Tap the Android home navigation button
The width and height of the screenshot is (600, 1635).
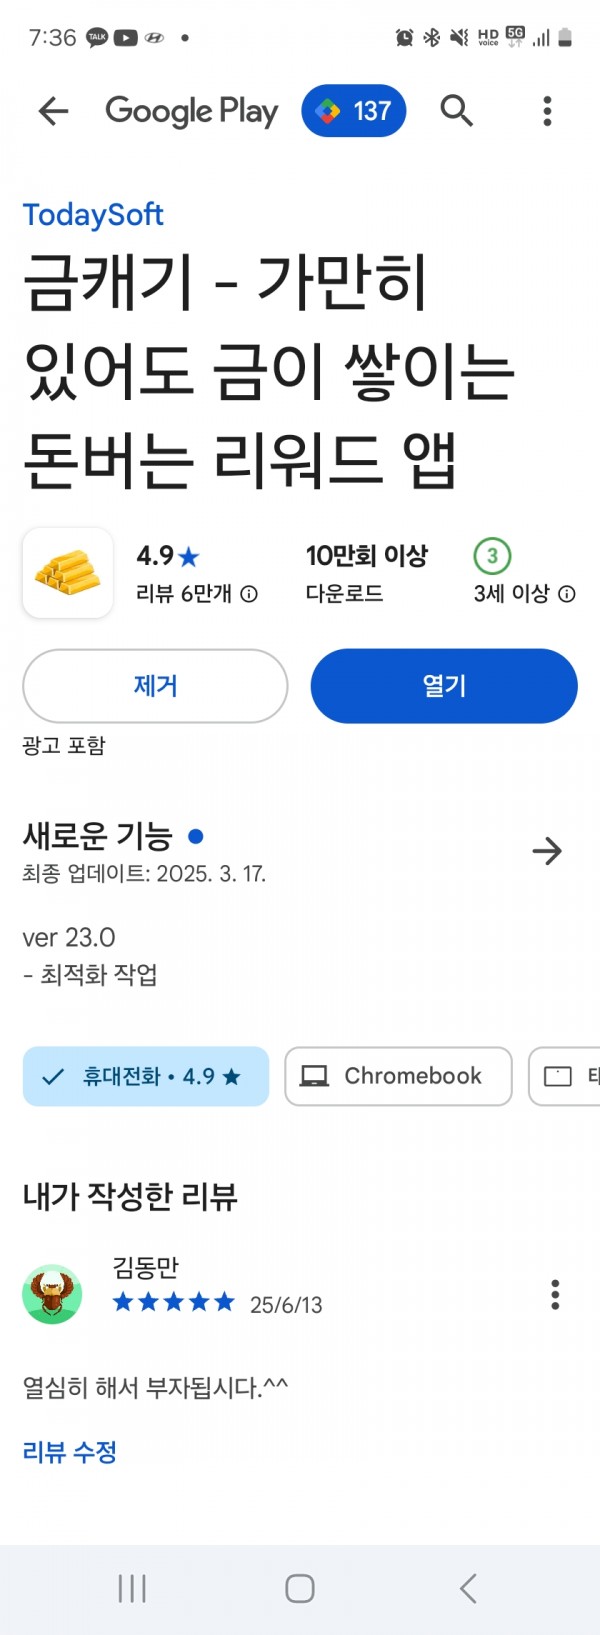tap(300, 1588)
